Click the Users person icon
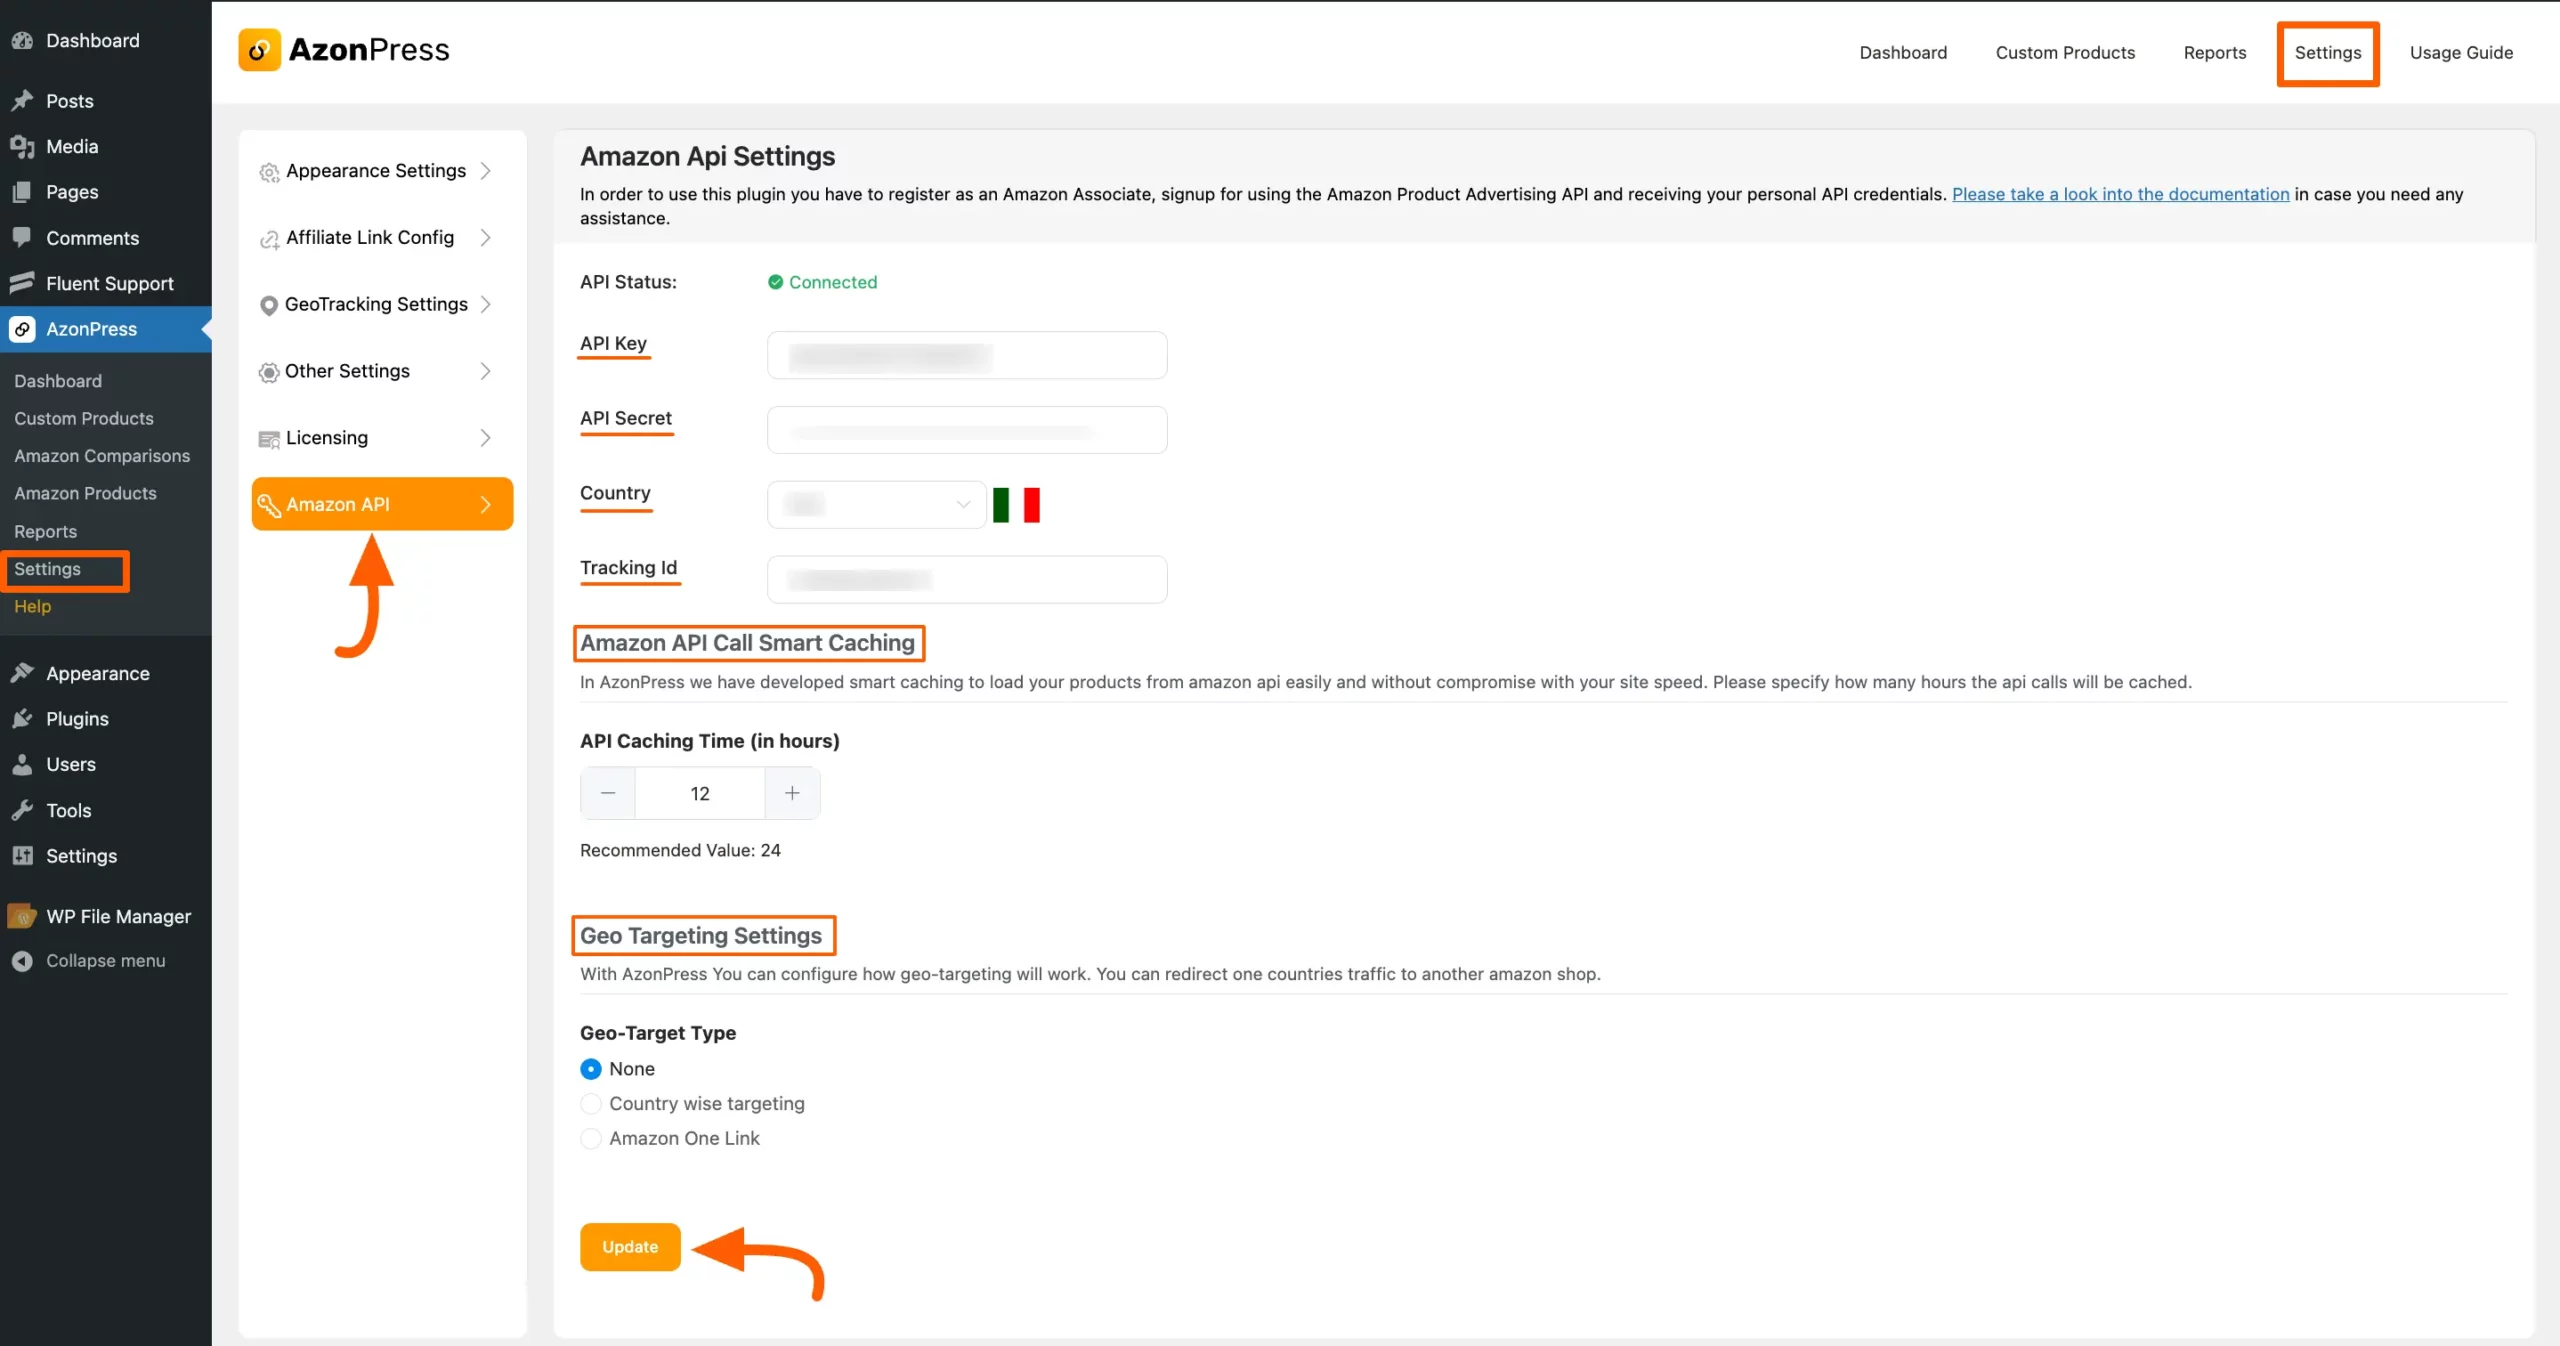2560x1346 pixels. point(22,765)
